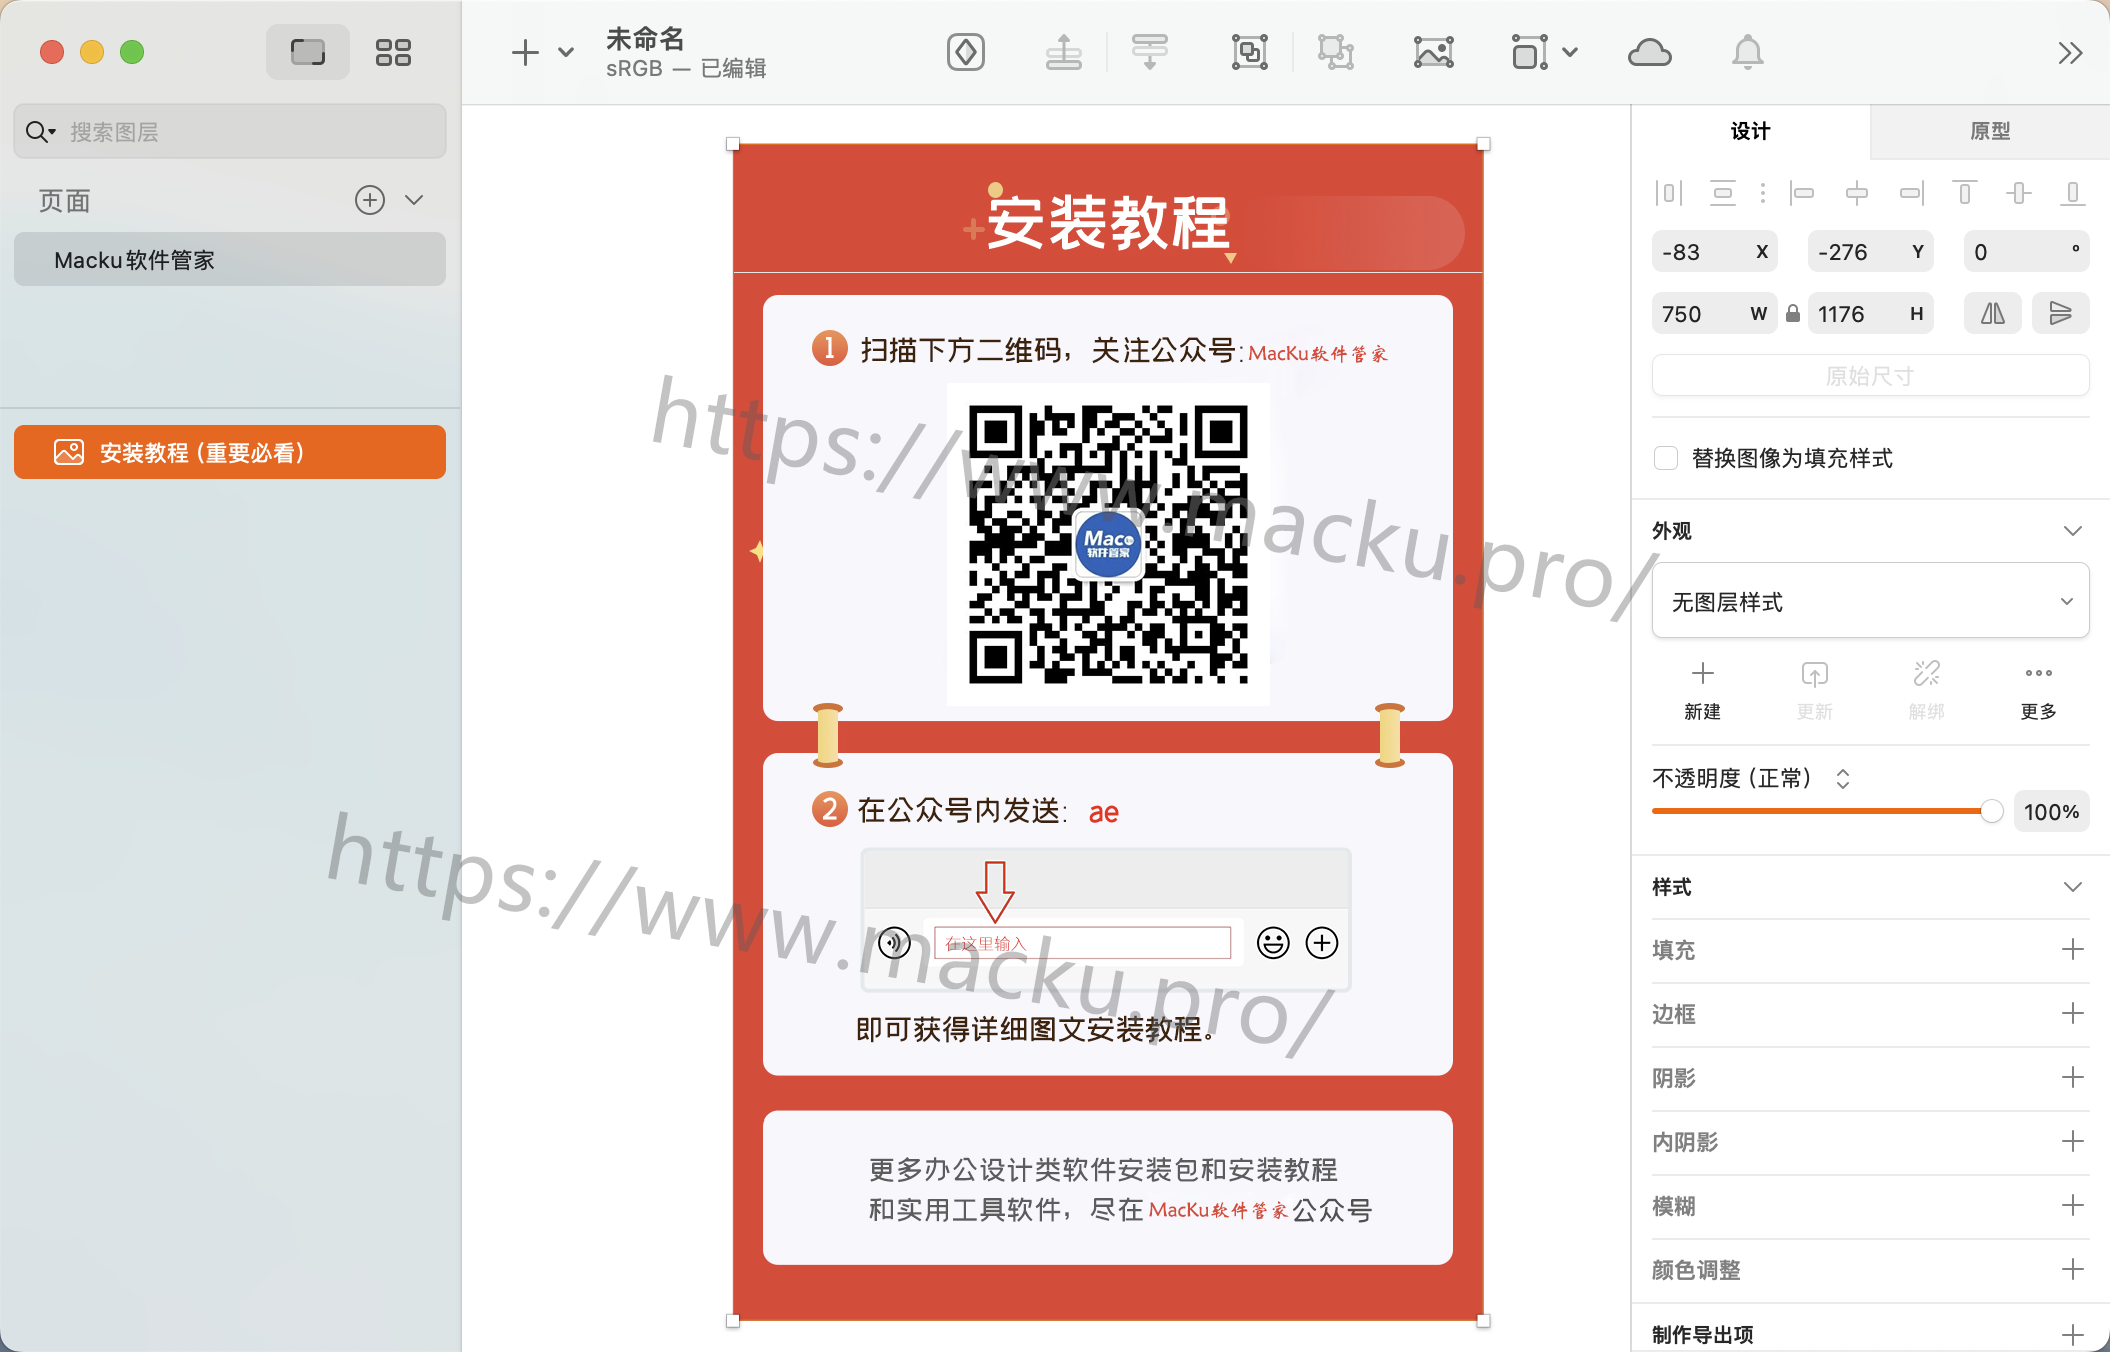
Task: Switch to canvas view mode
Action: (x=307, y=52)
